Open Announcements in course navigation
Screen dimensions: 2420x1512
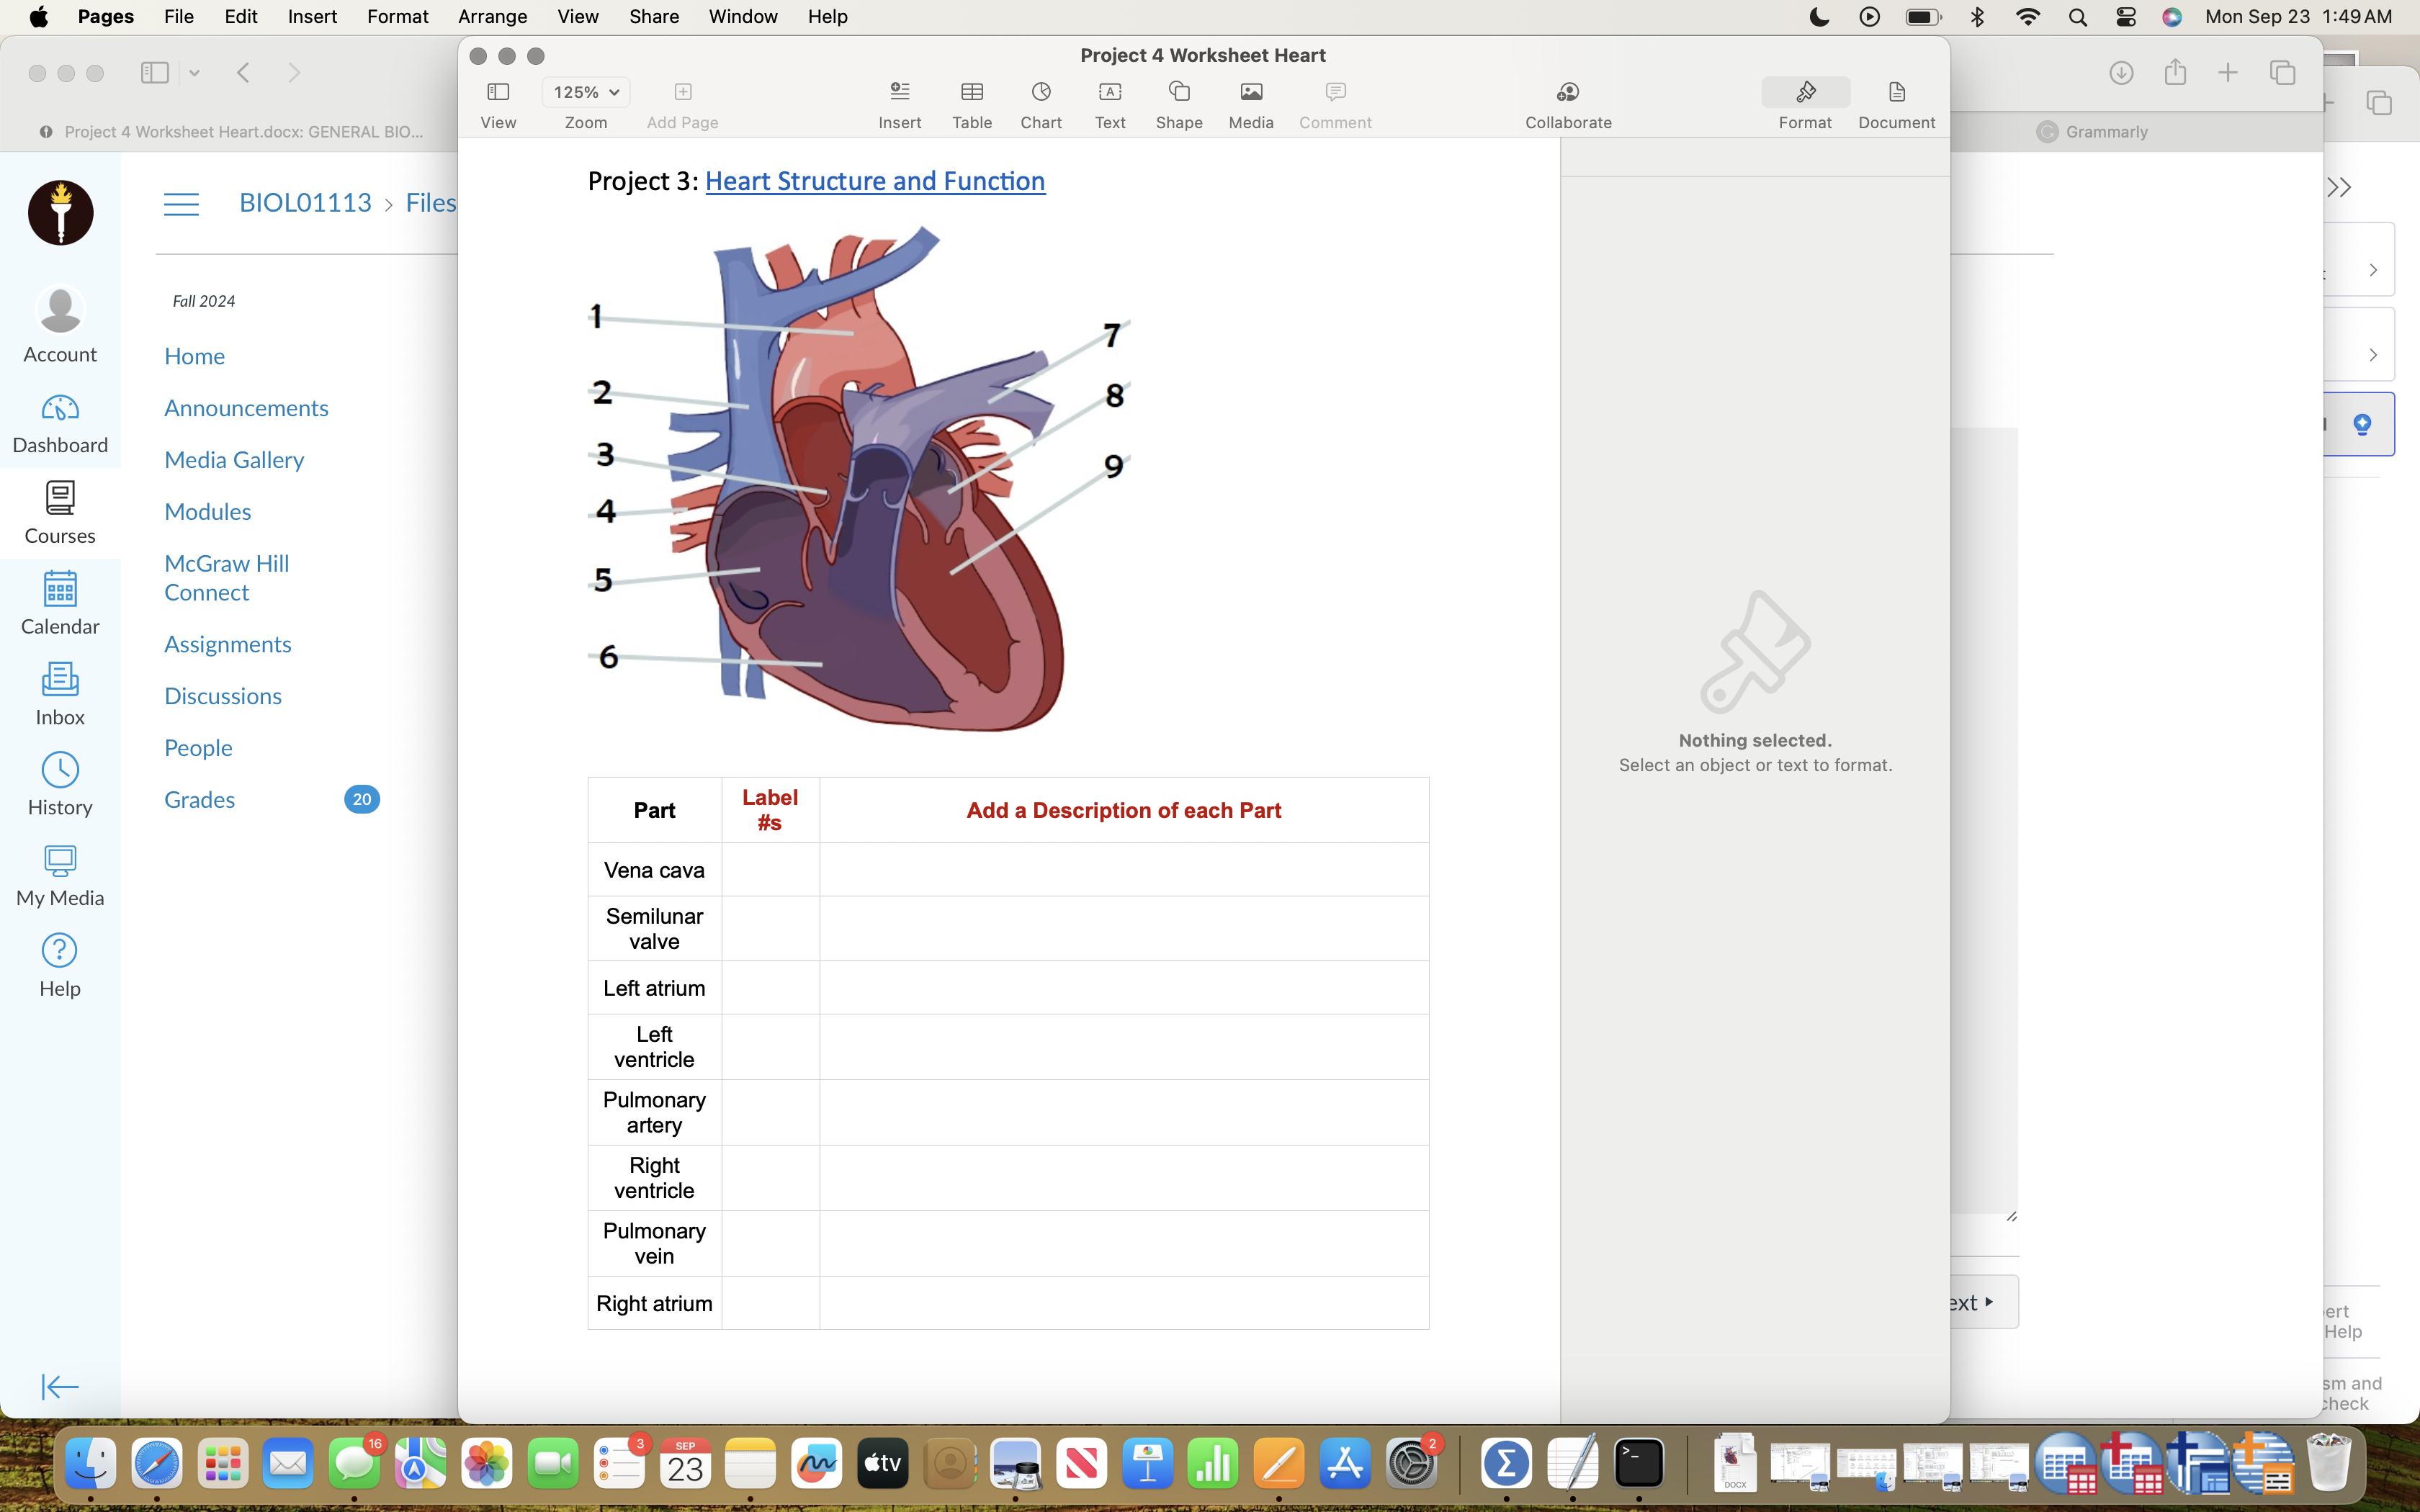(x=246, y=408)
